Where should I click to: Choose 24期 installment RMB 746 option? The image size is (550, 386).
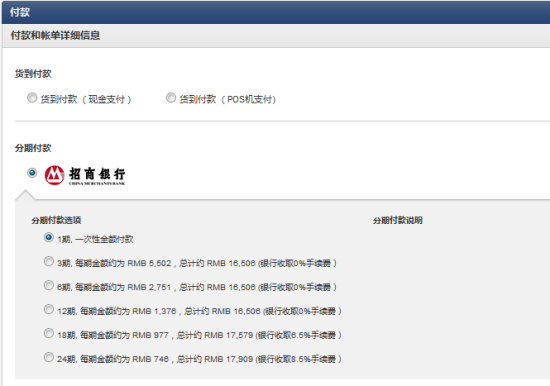coord(49,357)
